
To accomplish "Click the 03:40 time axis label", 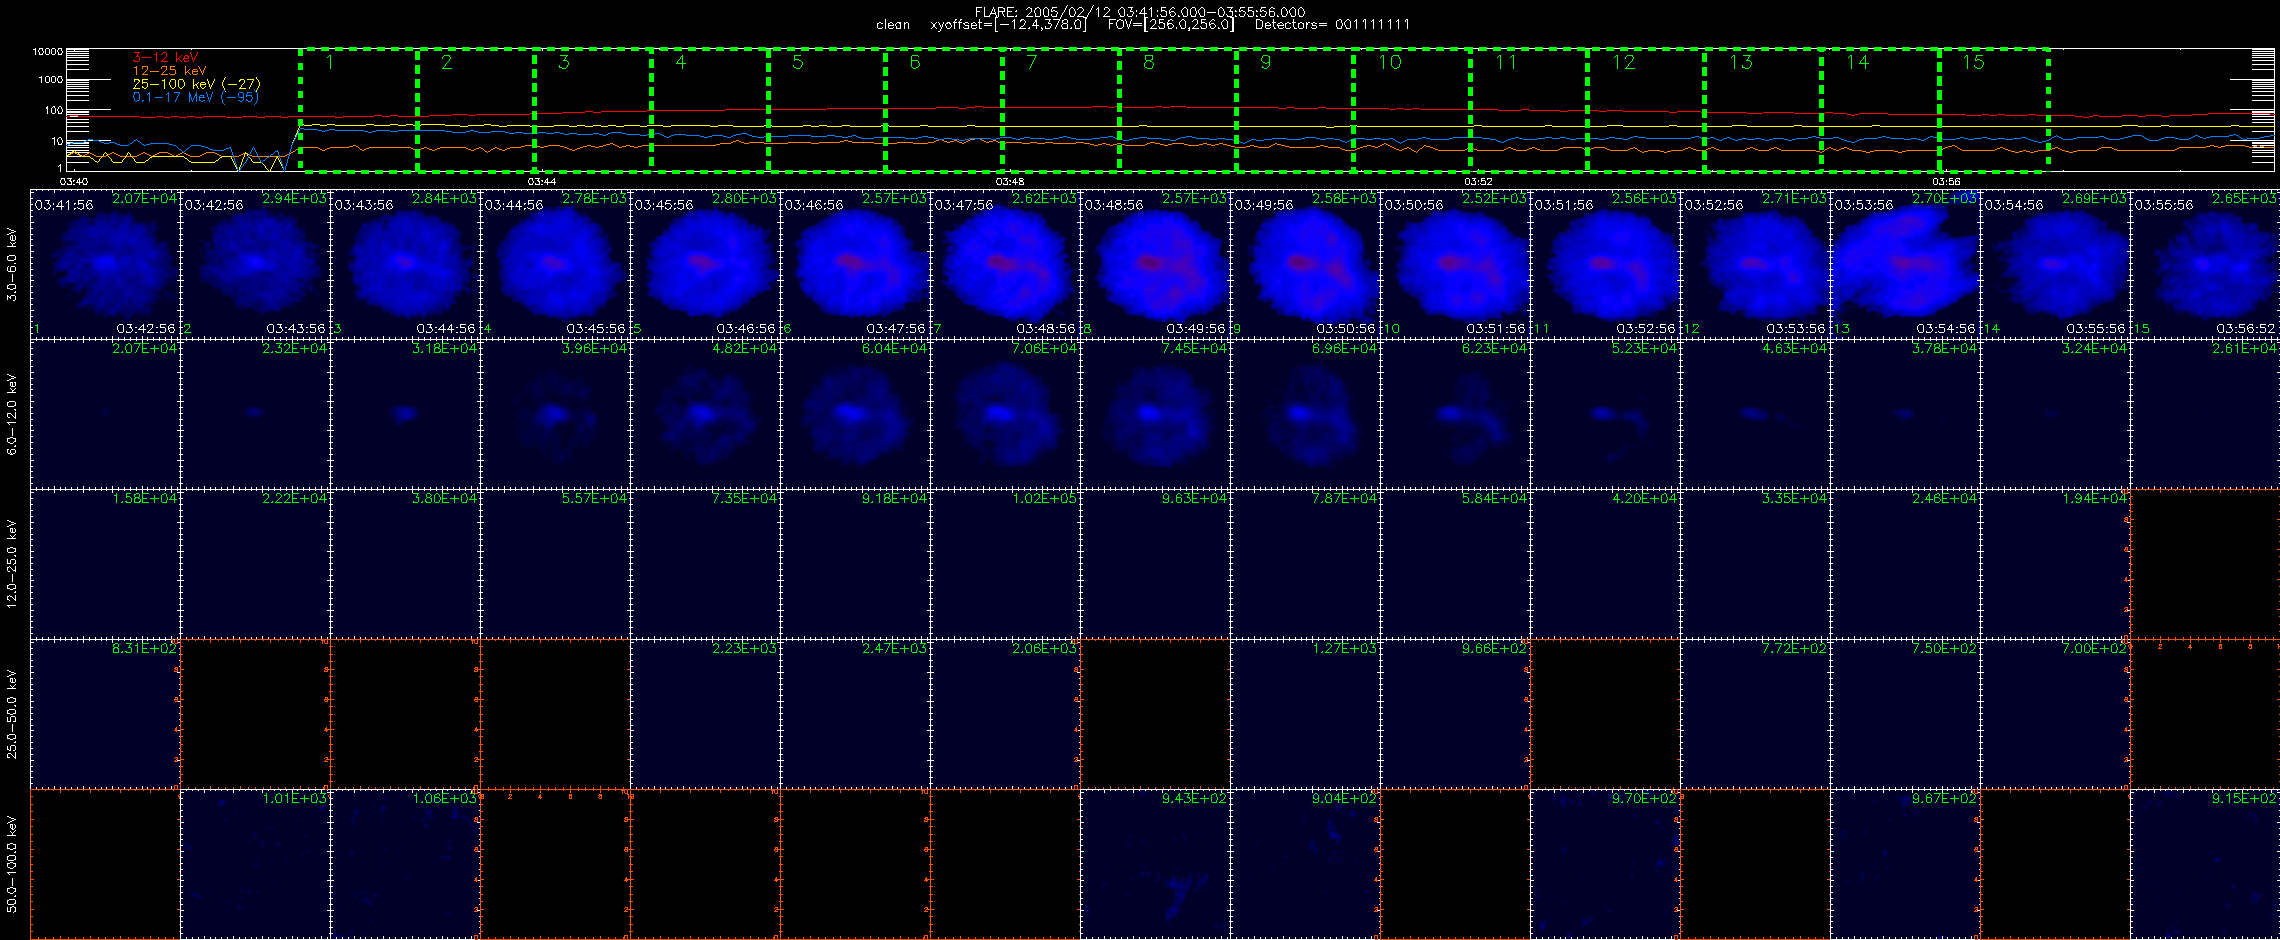I will [x=74, y=182].
